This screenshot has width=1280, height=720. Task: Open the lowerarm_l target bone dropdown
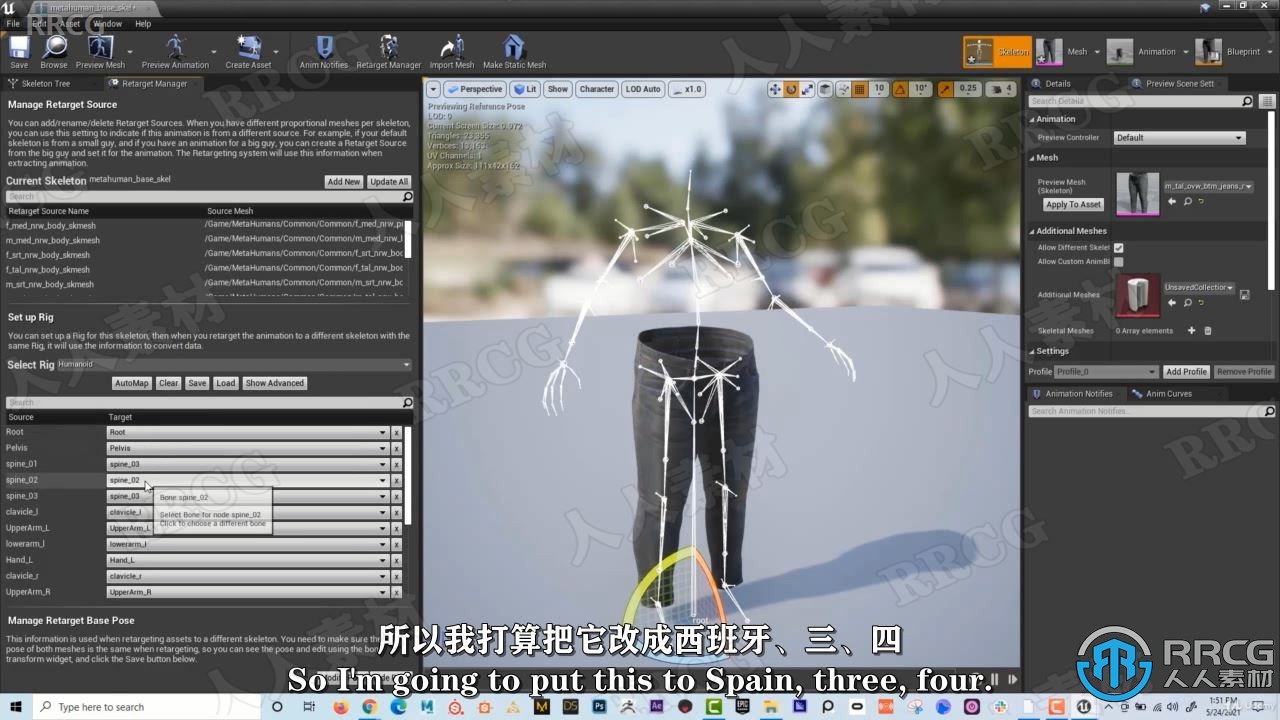(x=247, y=544)
